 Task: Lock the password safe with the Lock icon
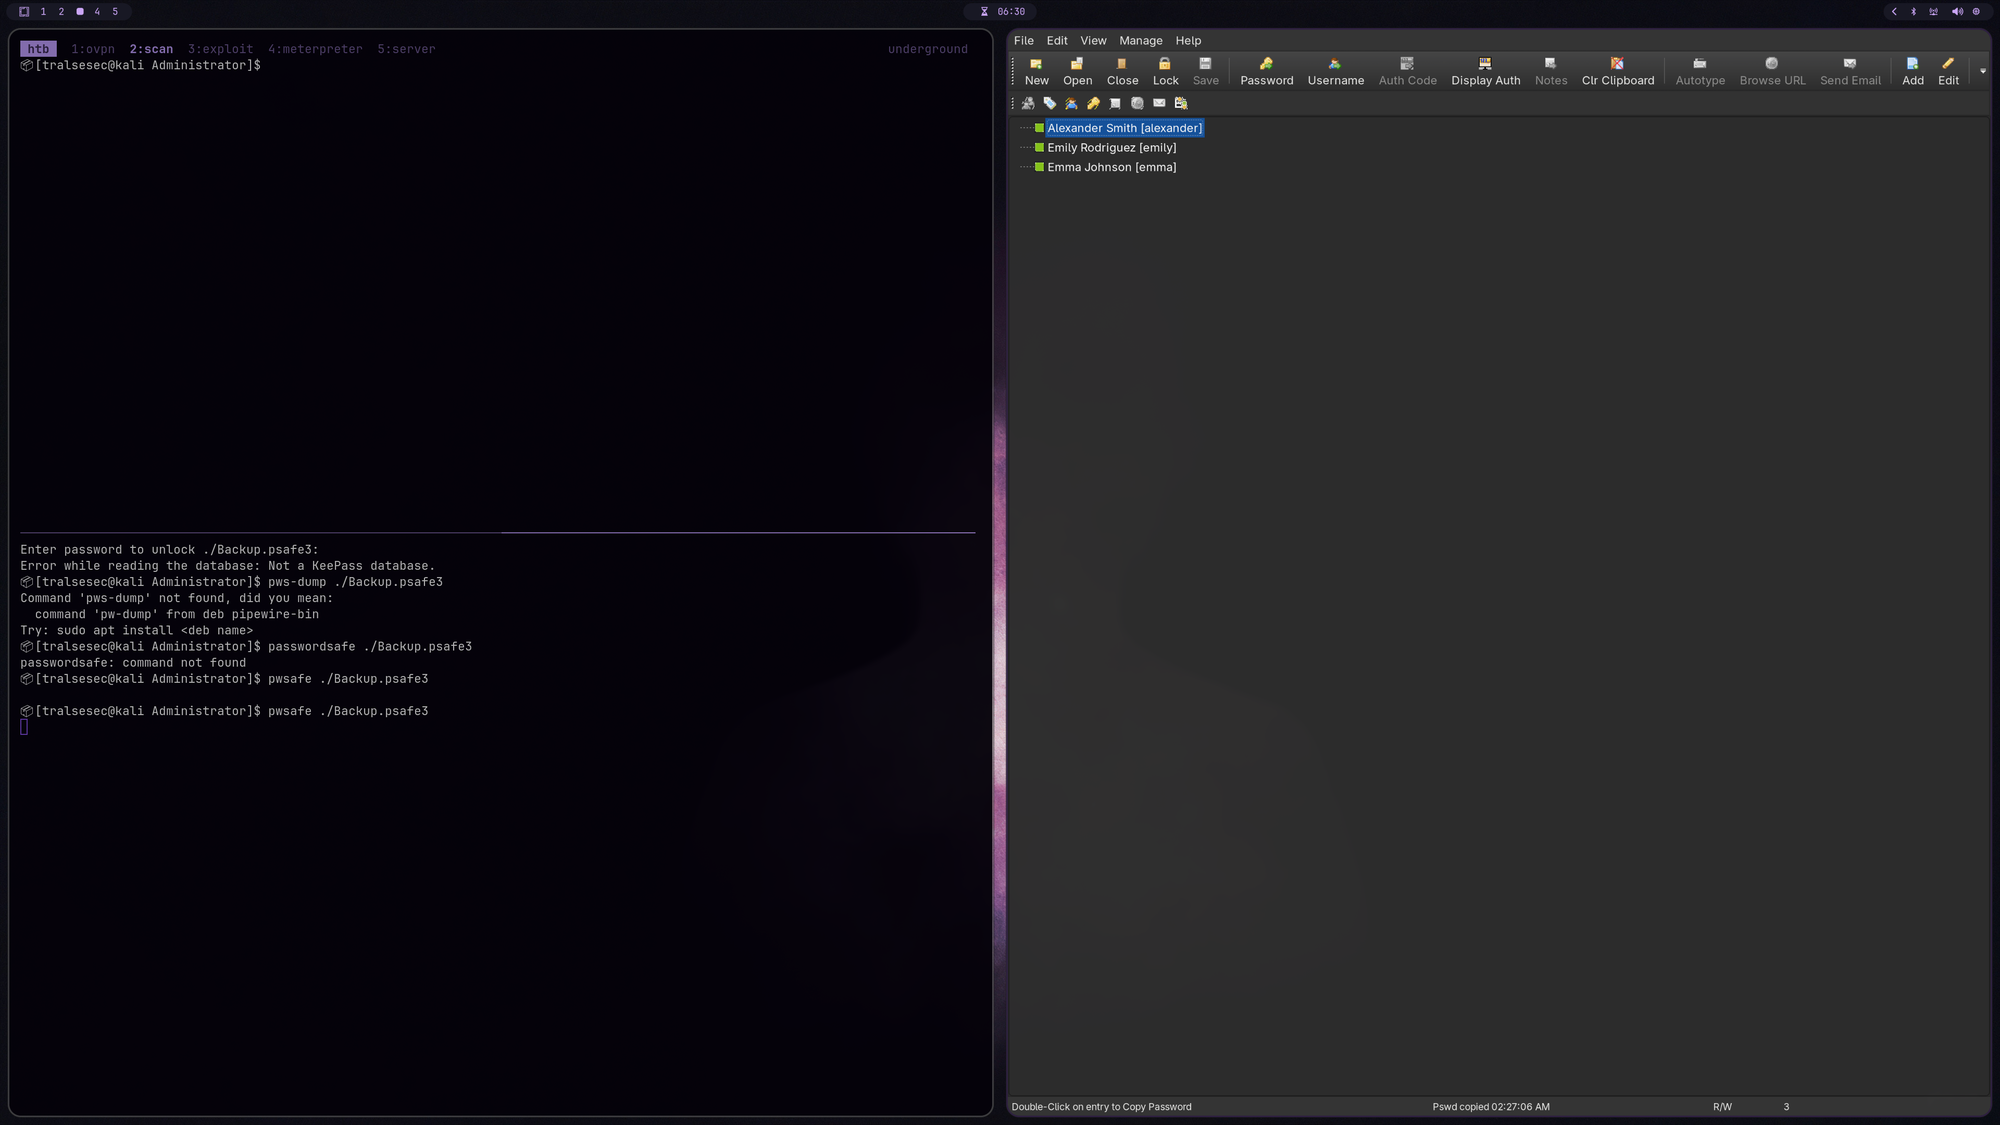1165,70
